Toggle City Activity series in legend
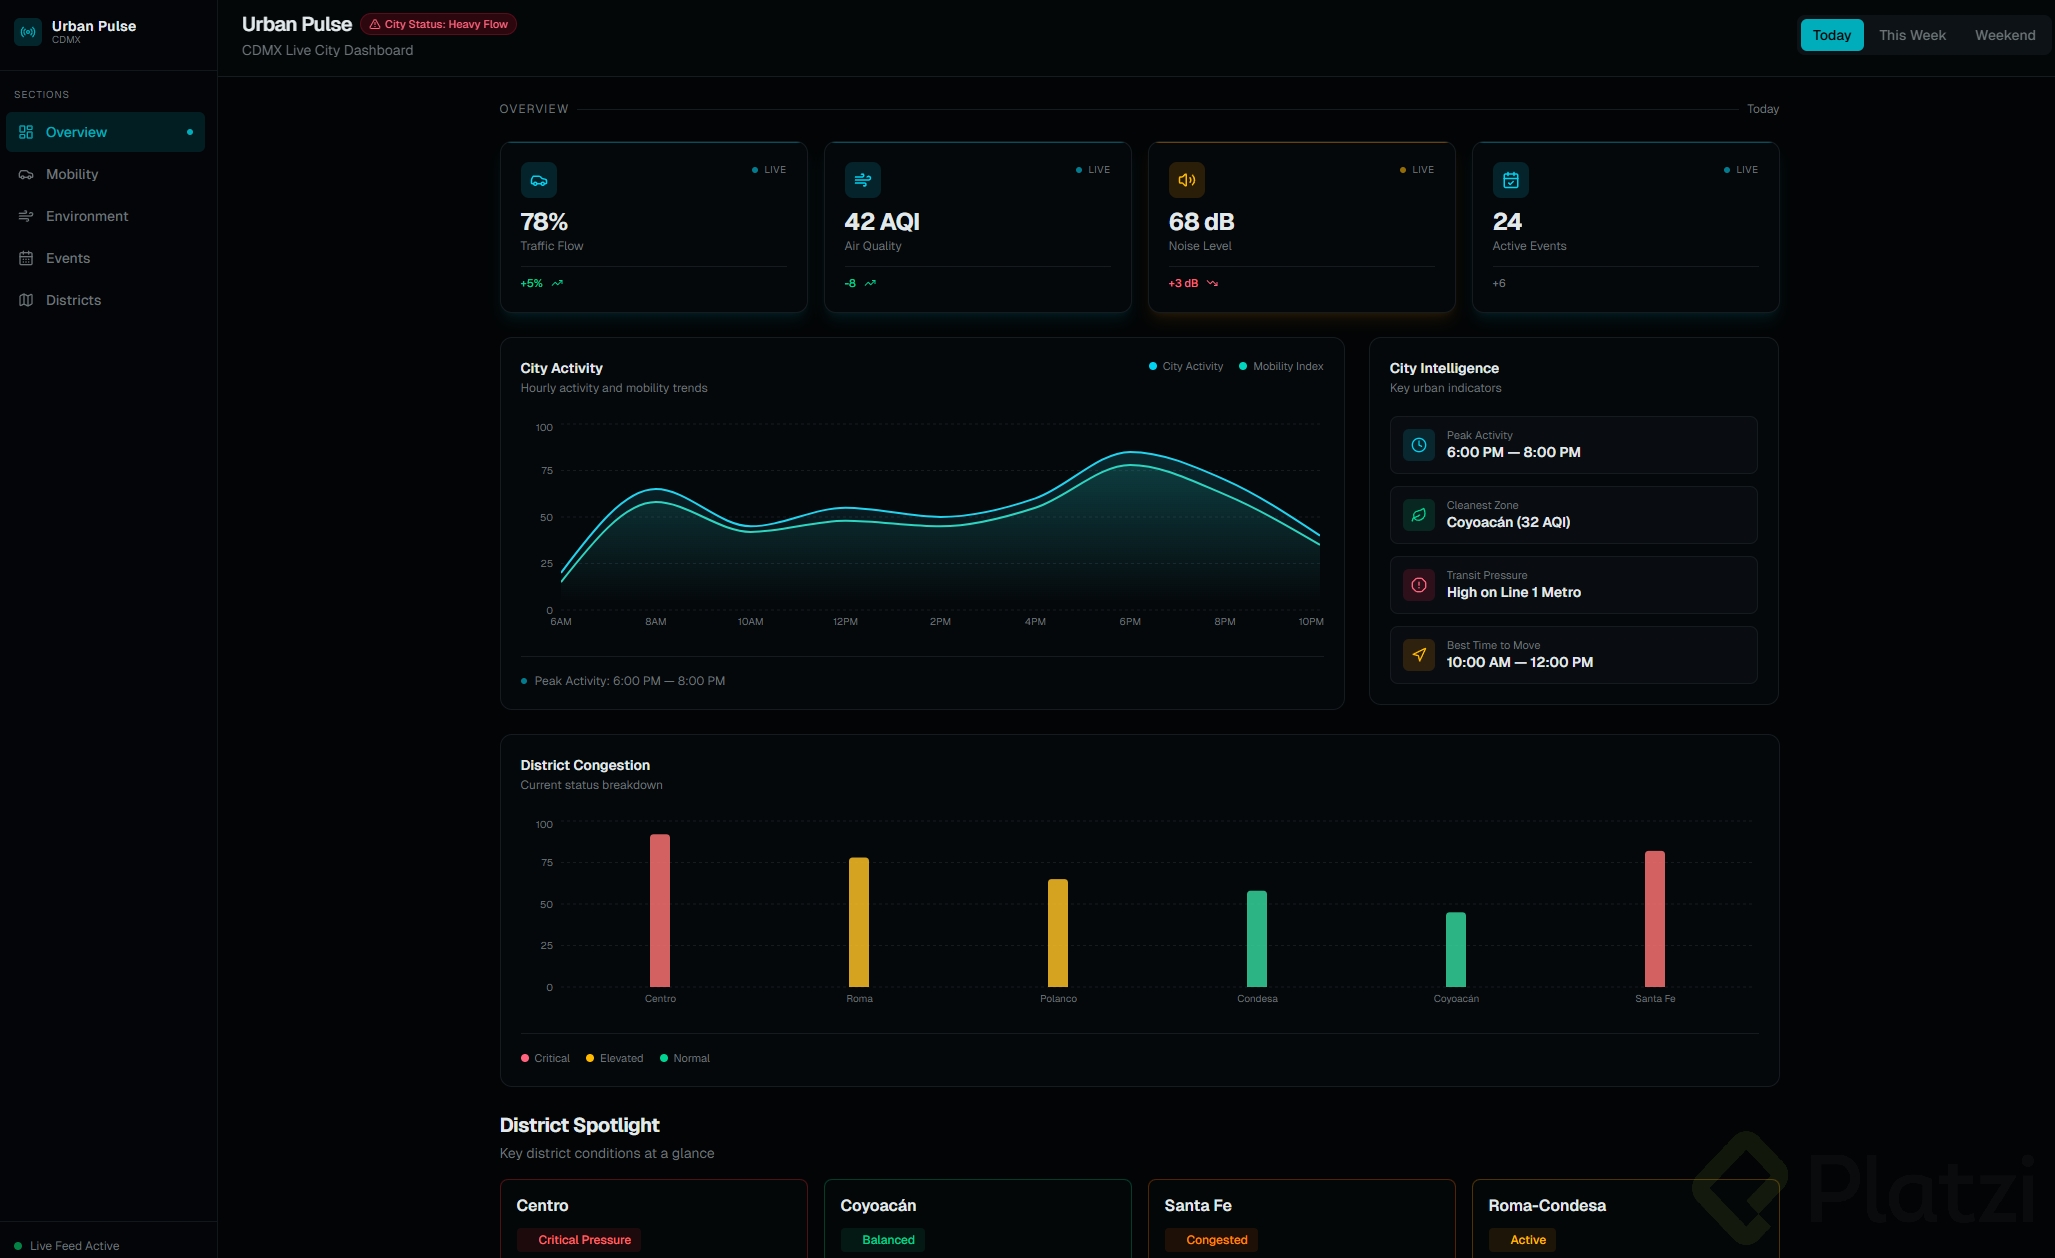The image size is (2055, 1258). (x=1186, y=366)
